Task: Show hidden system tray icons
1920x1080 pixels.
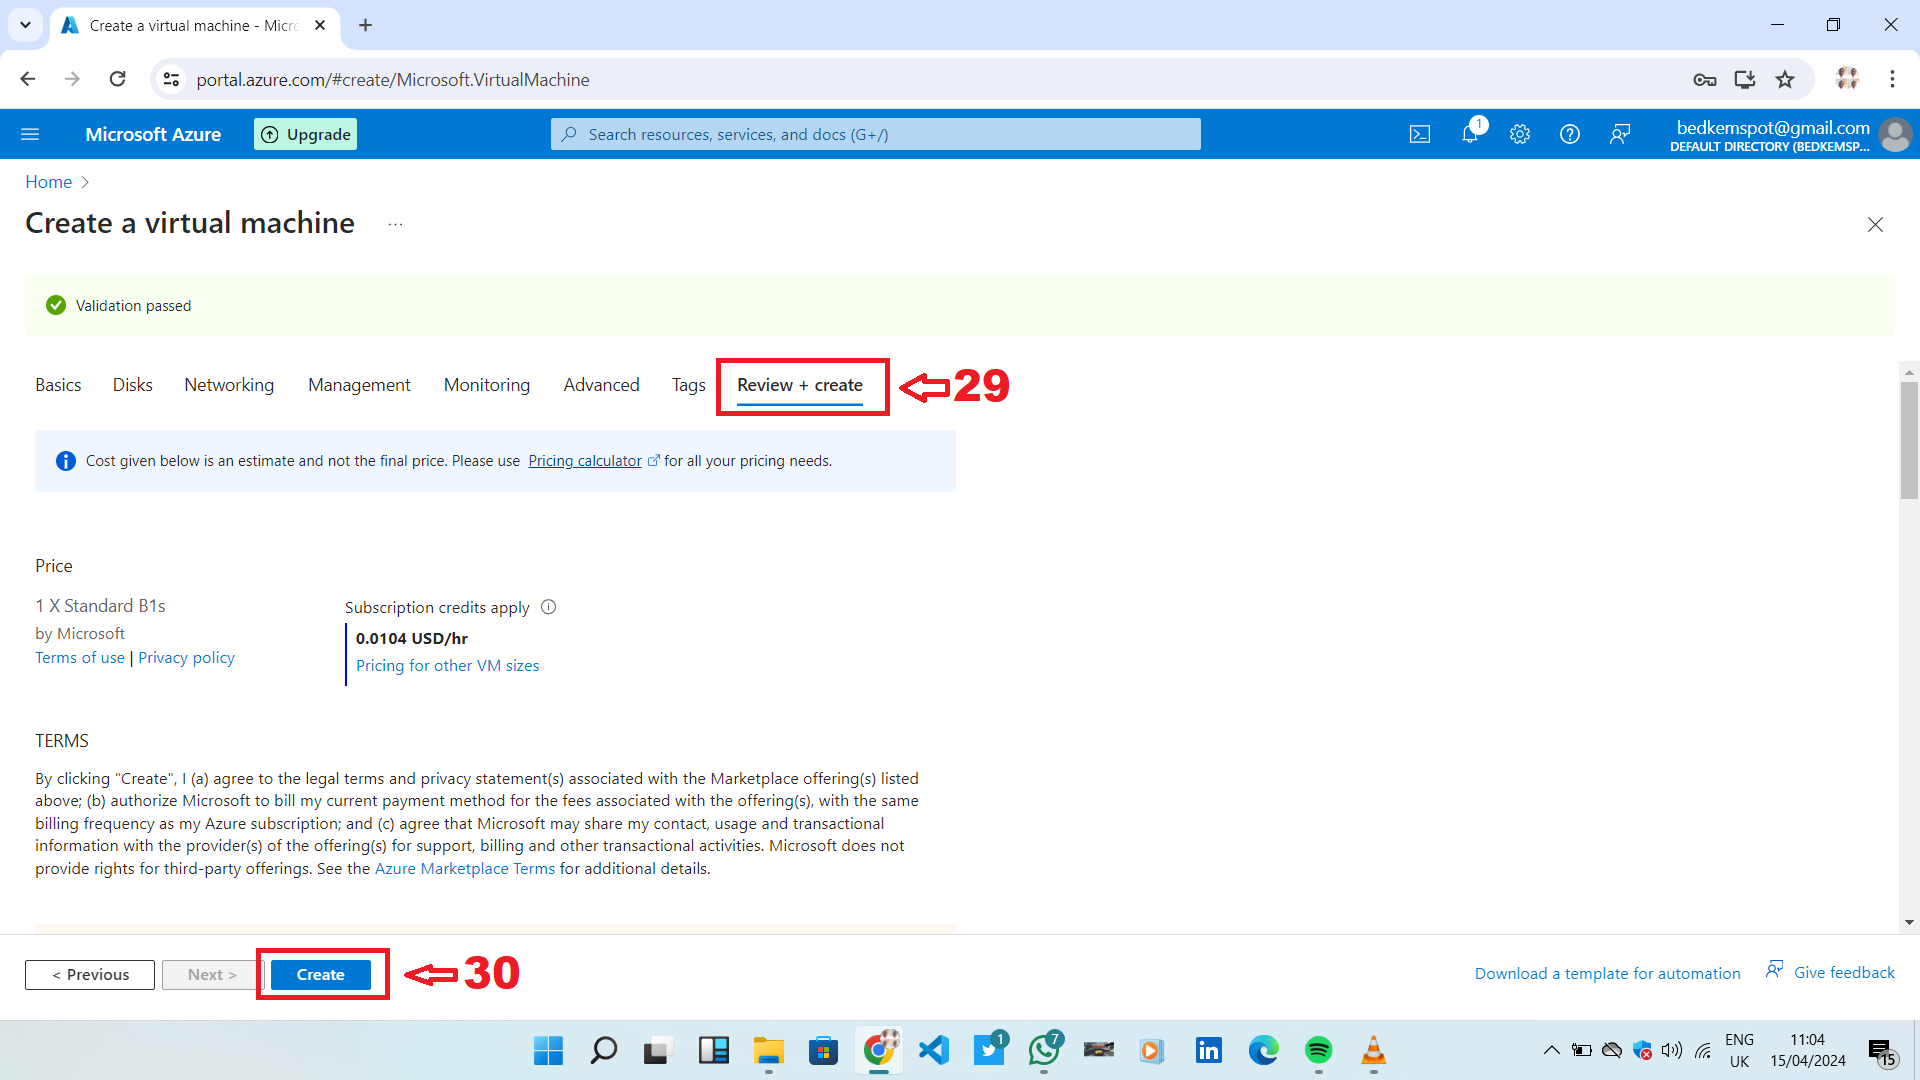Action: click(1551, 1050)
